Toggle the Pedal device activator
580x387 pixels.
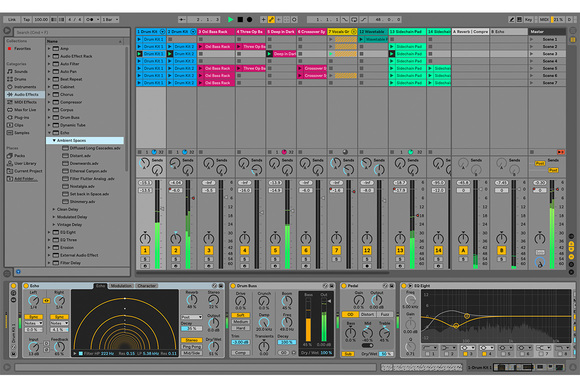click(x=344, y=286)
